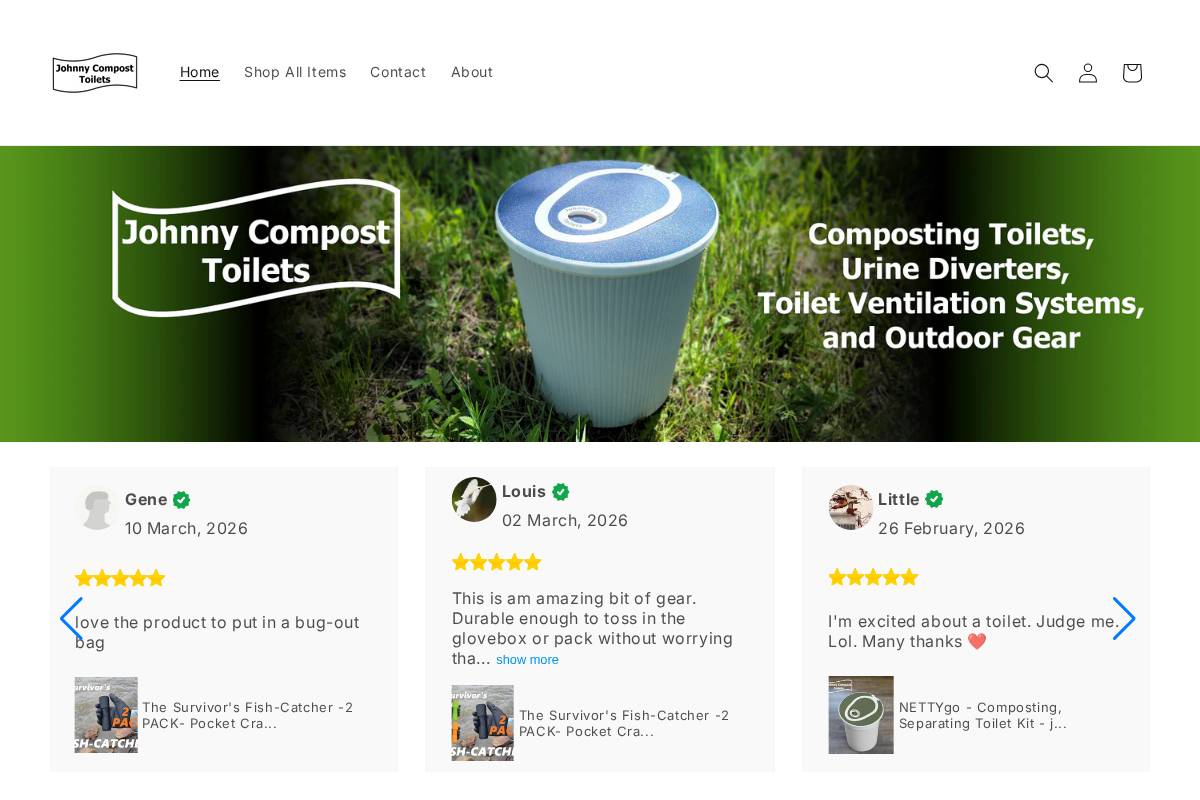Open the Fish-Catcher product in Gene's review
The width and height of the screenshot is (1200, 800).
[106, 715]
